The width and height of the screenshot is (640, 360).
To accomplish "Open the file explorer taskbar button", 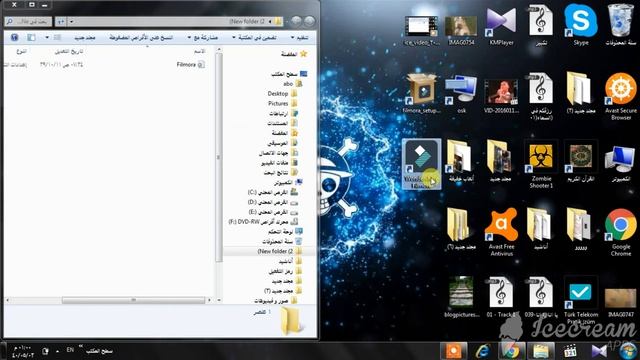I will 541,351.
